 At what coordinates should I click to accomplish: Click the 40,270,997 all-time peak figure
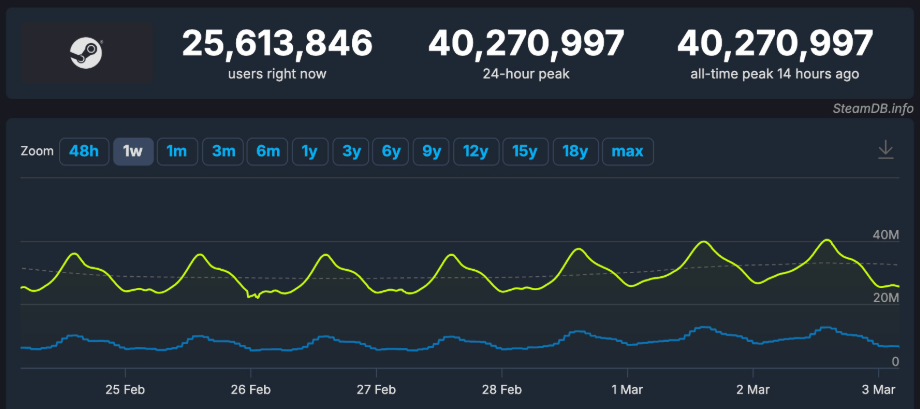774,44
